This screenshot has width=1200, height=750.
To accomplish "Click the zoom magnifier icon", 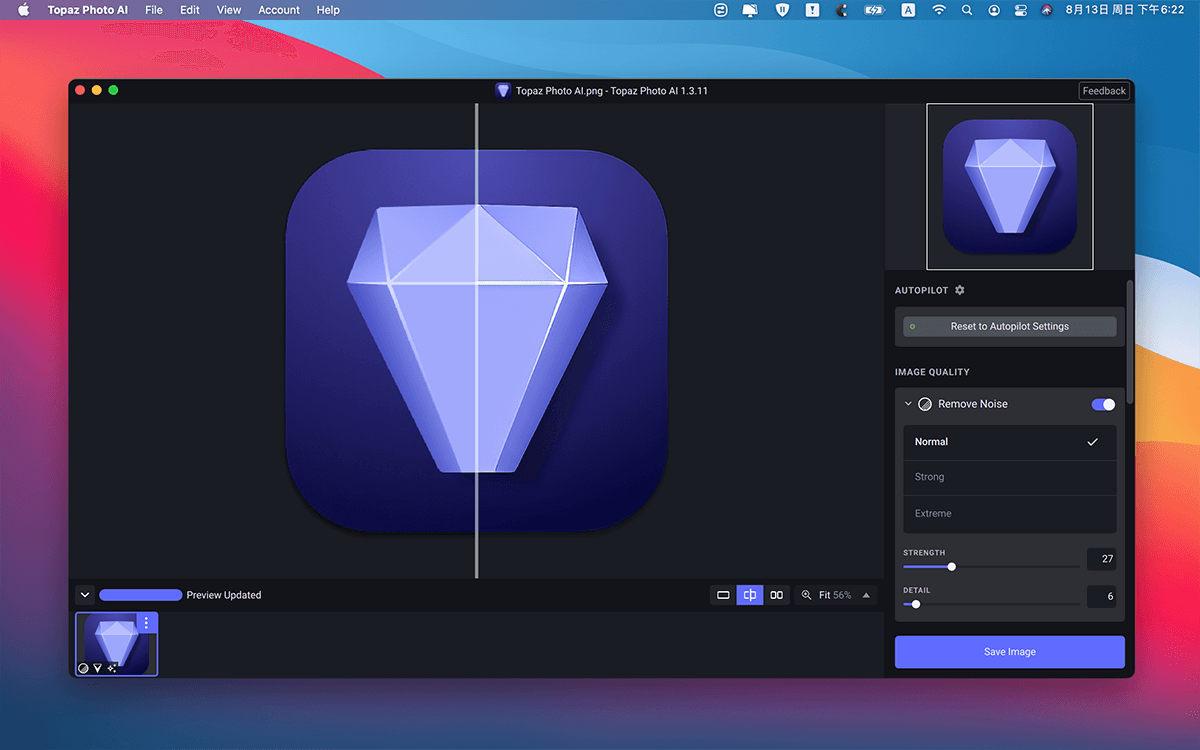I will point(807,595).
